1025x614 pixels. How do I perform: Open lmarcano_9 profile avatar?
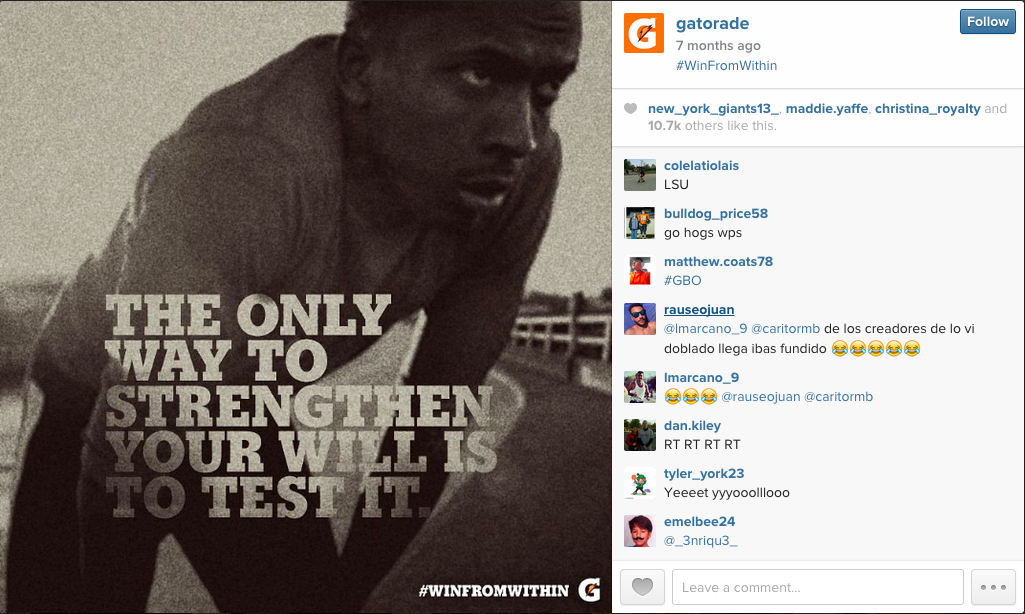(639, 386)
